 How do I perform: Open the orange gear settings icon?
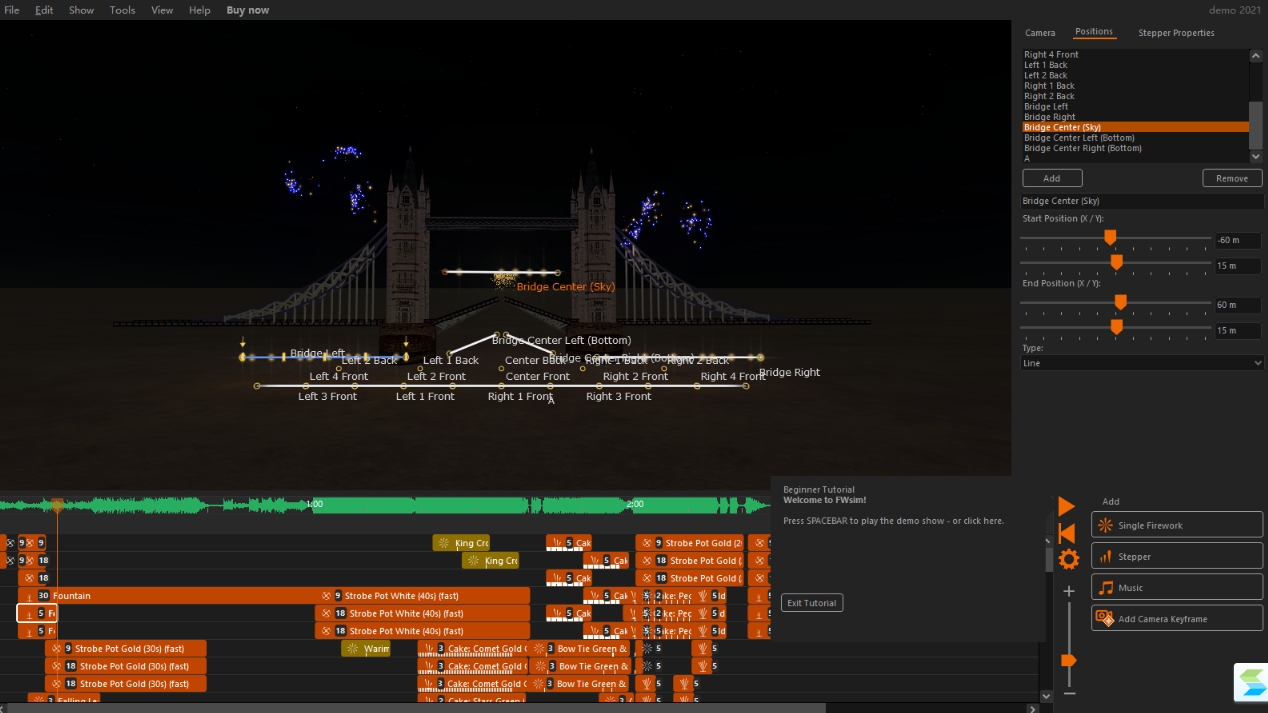(1068, 559)
